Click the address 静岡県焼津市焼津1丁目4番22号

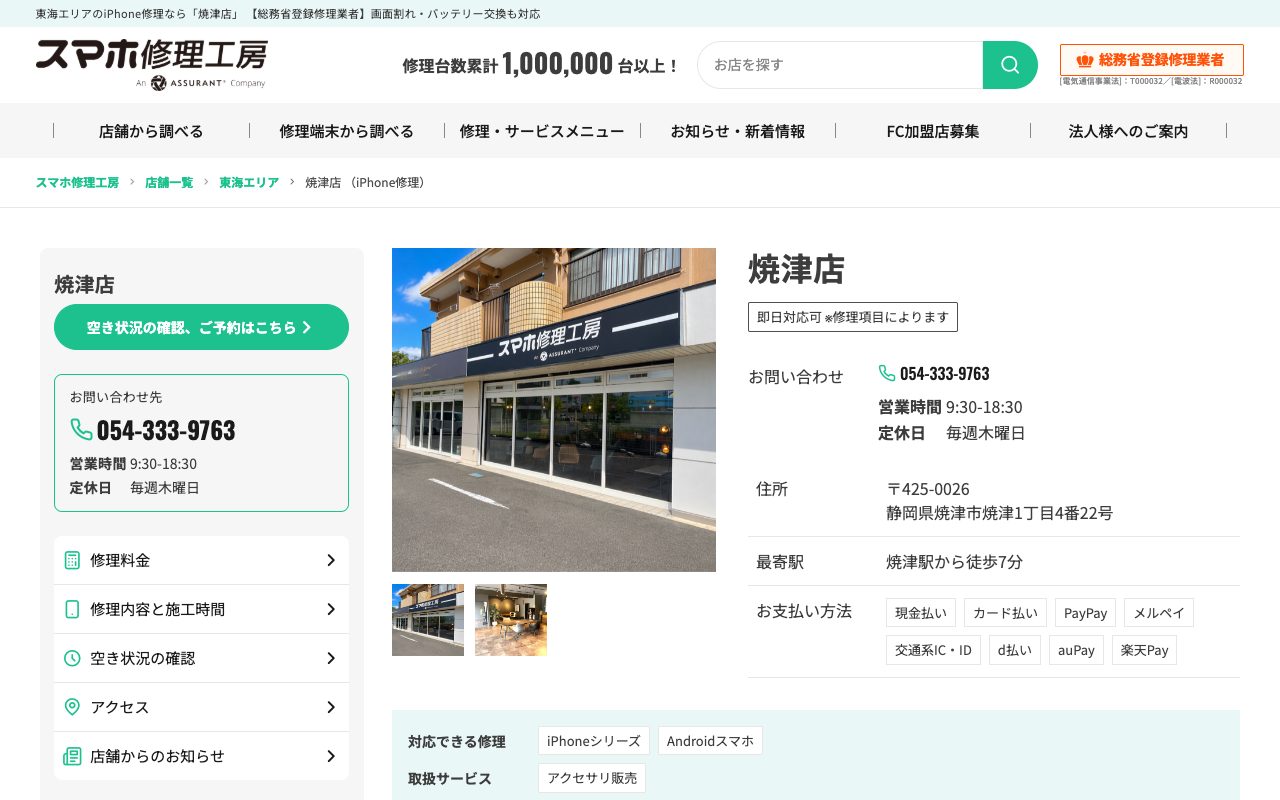coord(999,513)
